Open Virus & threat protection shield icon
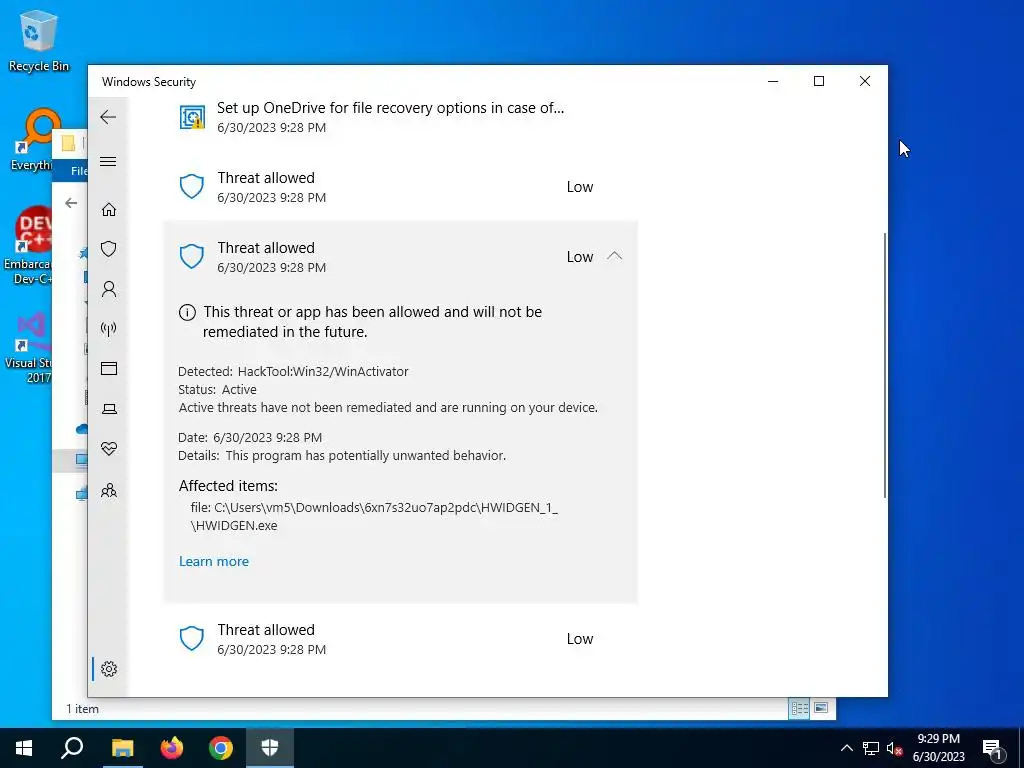 point(108,249)
